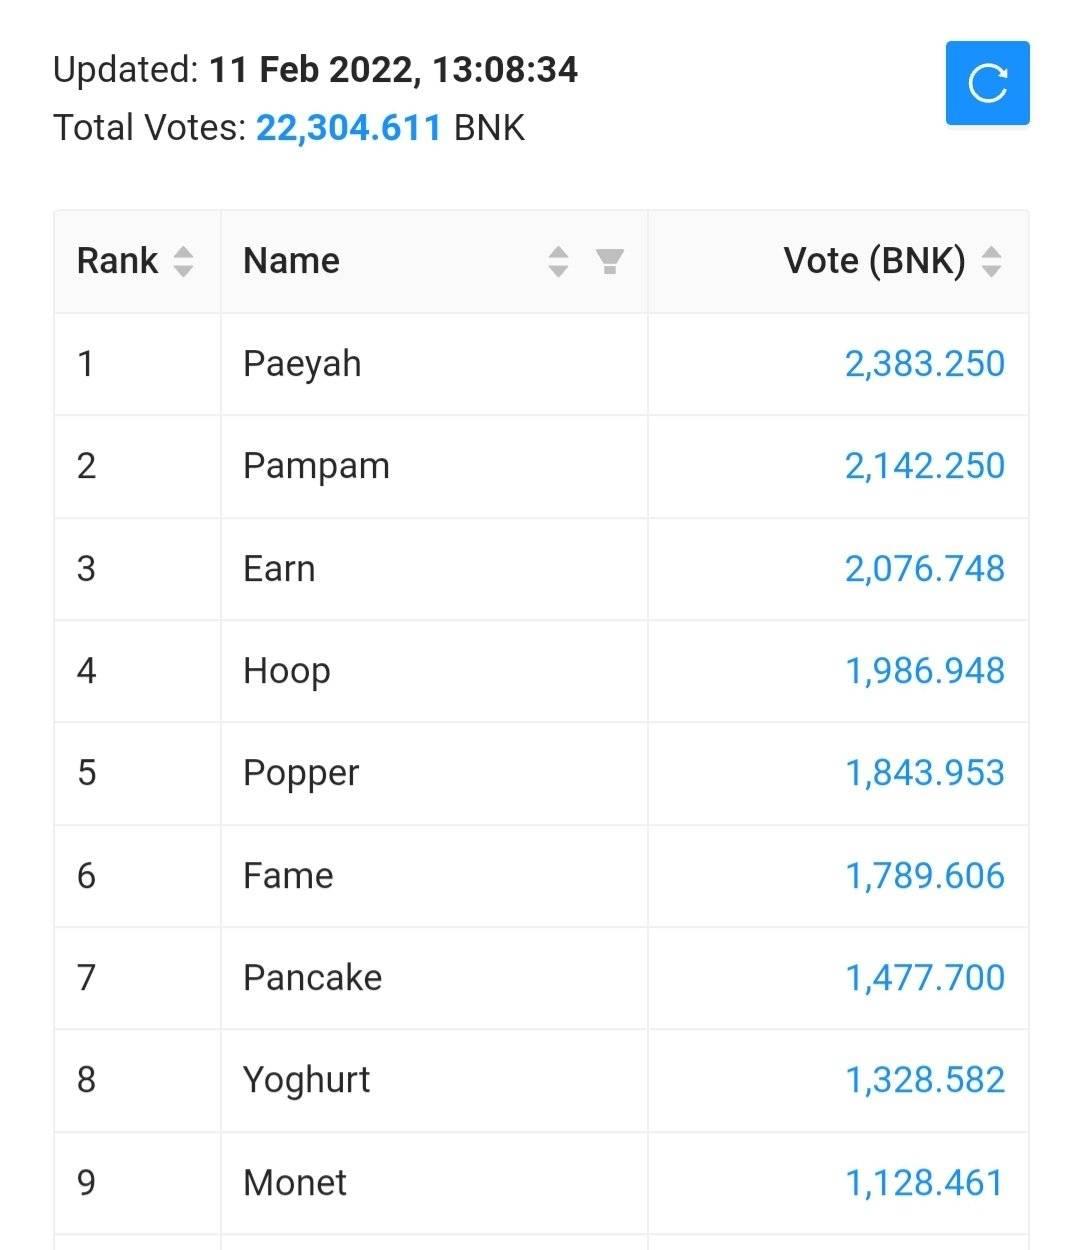This screenshot has width=1080, height=1250.
Task: Click the blue refresh button
Action: (x=987, y=83)
